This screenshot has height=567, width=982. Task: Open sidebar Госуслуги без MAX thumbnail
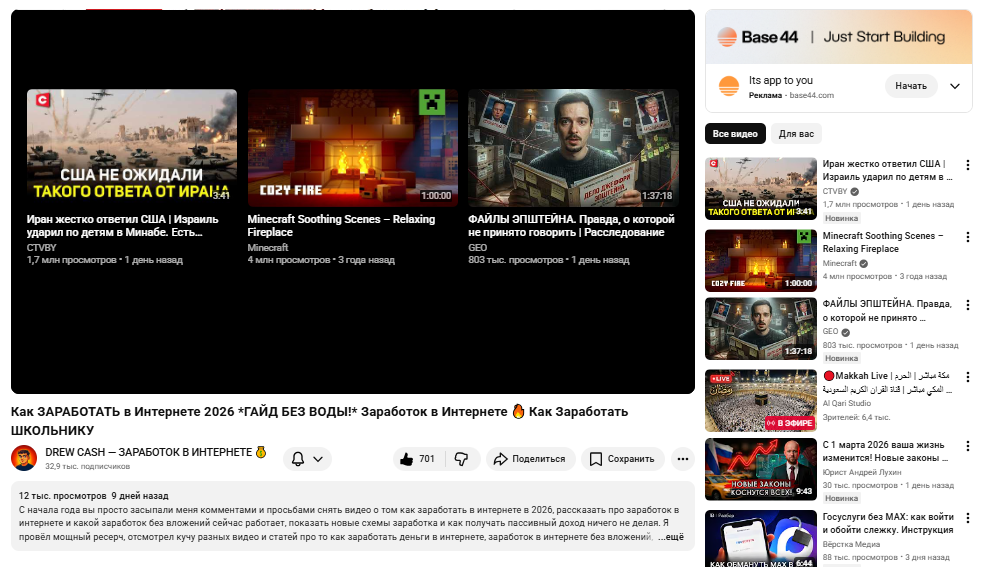761,538
